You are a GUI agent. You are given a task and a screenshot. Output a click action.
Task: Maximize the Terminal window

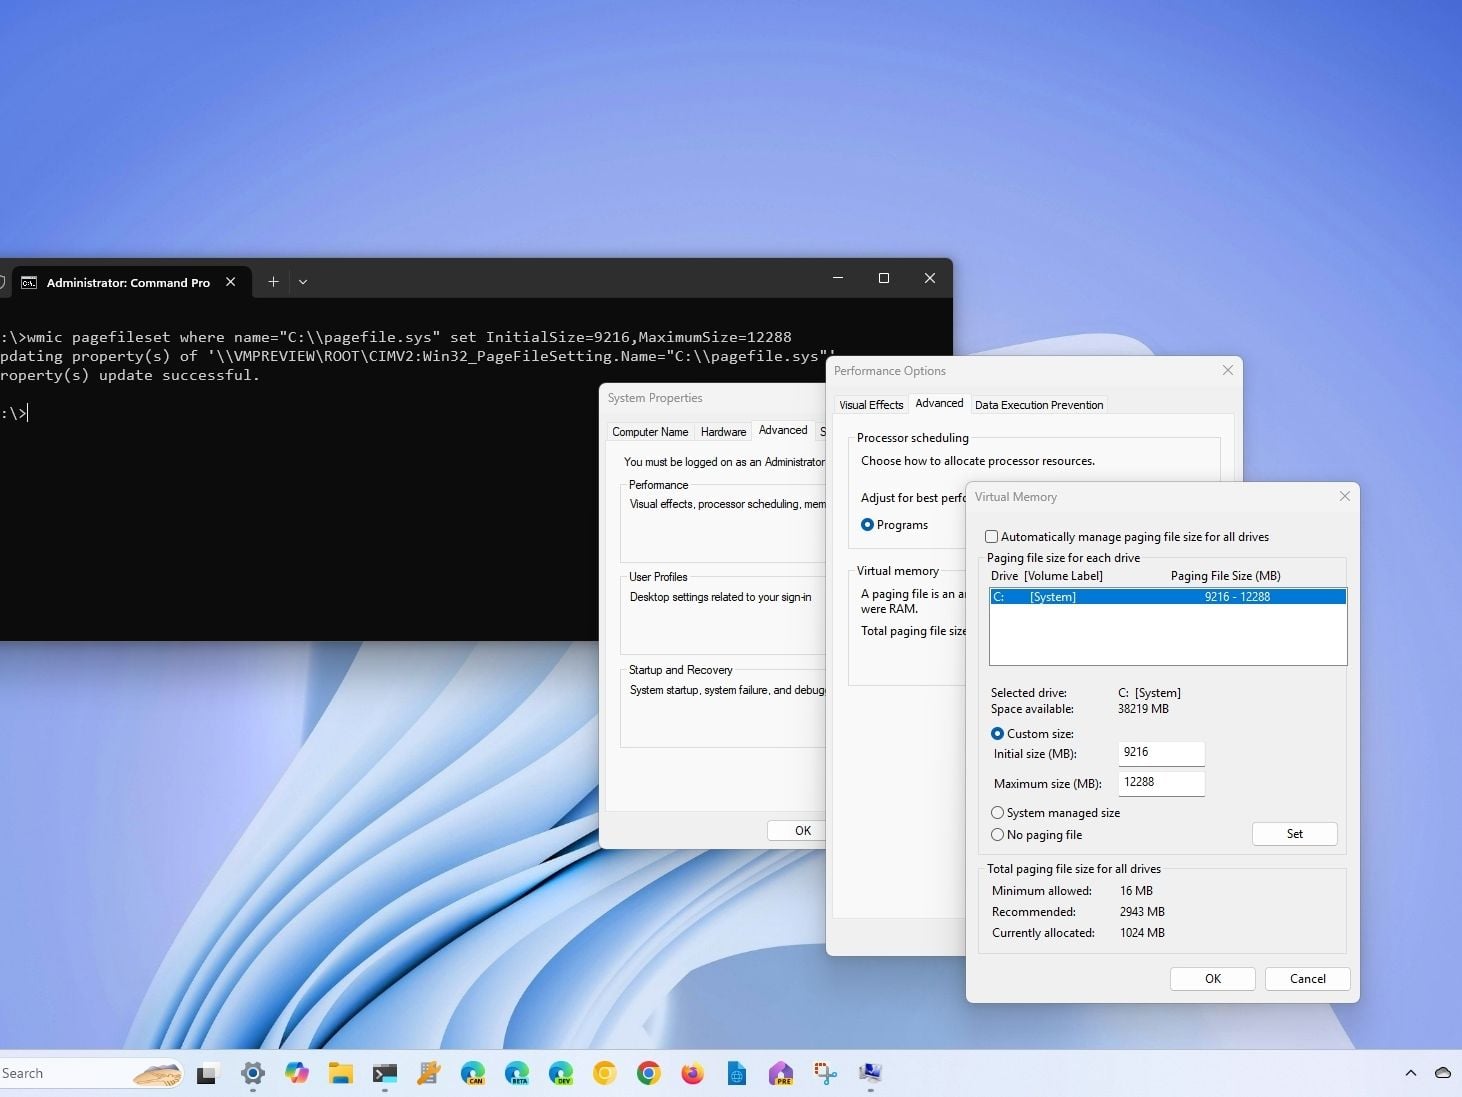tap(884, 278)
